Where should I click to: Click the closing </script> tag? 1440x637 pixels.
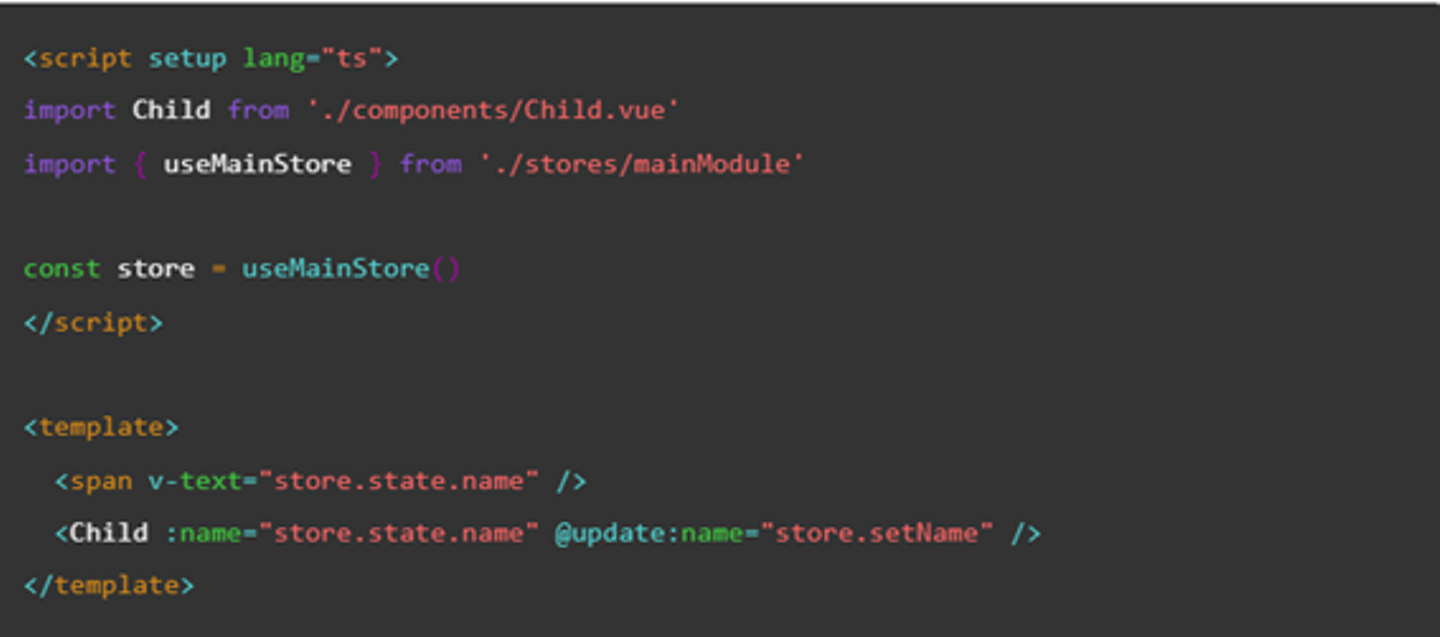point(93,323)
